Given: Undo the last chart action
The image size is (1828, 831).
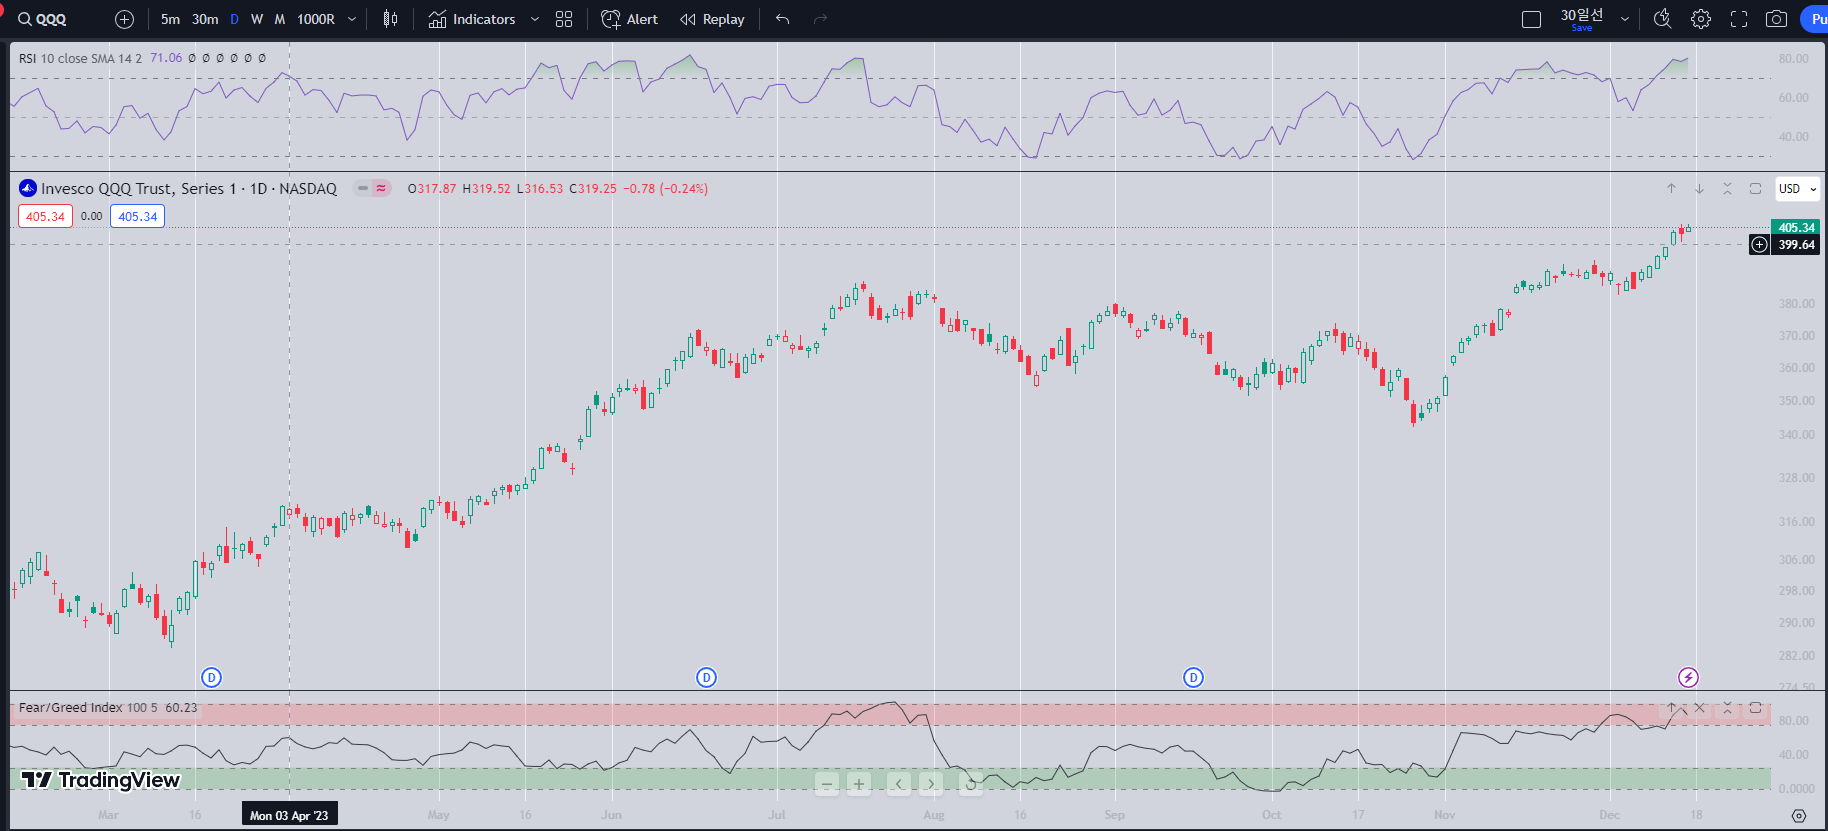Looking at the screenshot, I should pos(782,19).
